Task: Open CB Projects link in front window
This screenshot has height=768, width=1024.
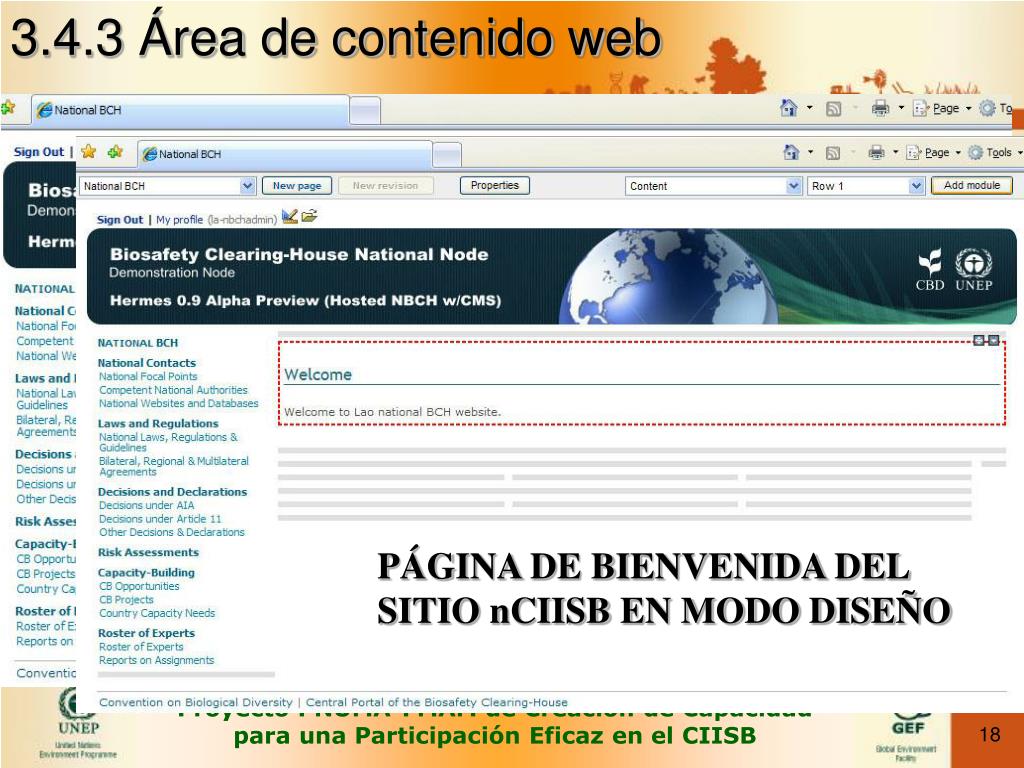Action: 126,600
